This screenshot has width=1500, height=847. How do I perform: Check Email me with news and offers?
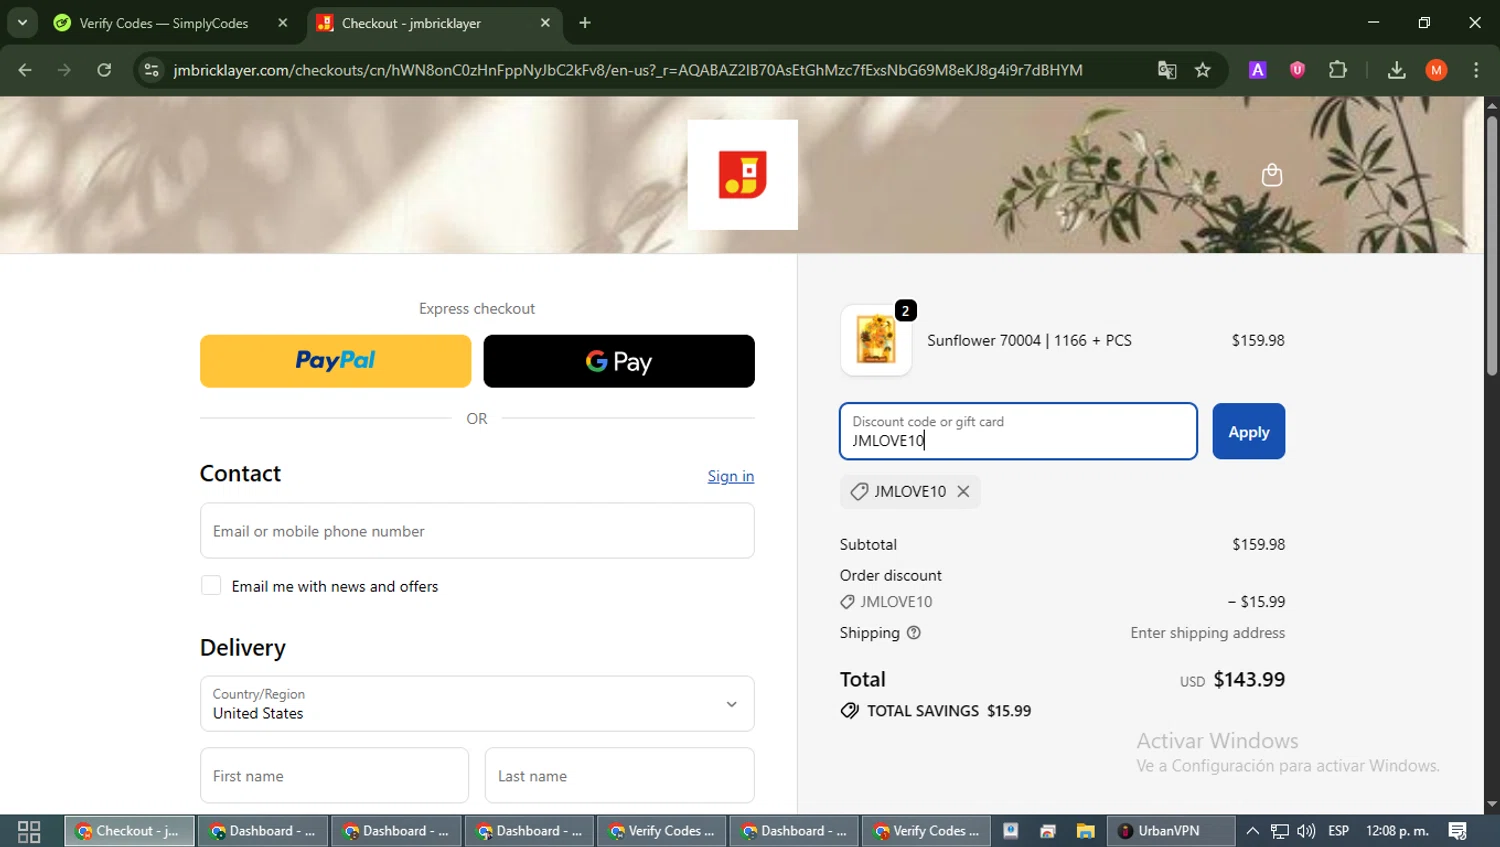[x=211, y=585]
